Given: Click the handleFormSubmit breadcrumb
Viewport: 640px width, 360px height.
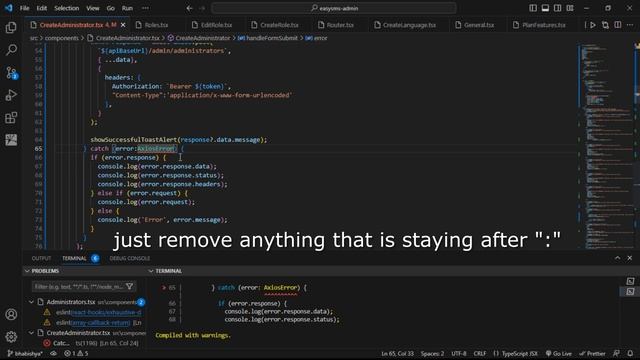Looking at the screenshot, I should click(x=269, y=38).
